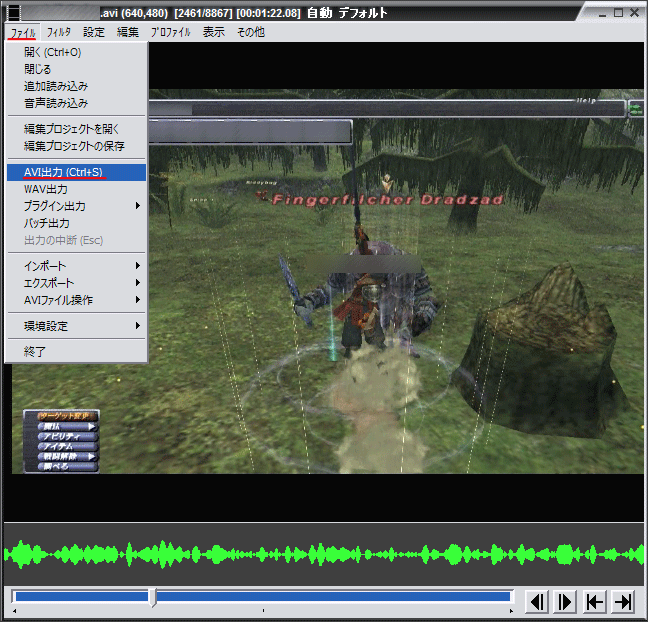The width and height of the screenshot is (648, 622).
Task: Expand the プラグイン出力 submenu
Action: click(x=76, y=206)
